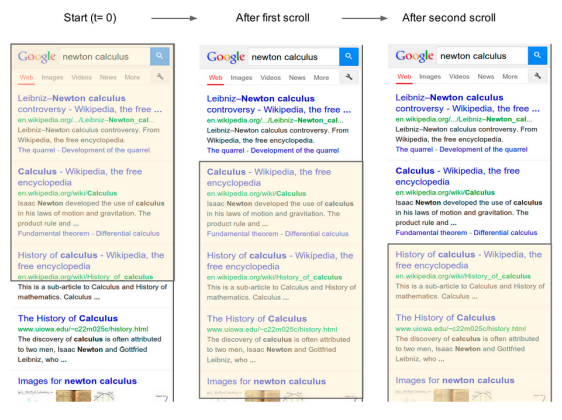
Task: Click the www.uiowa.edu URL in the Start screen
Action: pos(83,329)
